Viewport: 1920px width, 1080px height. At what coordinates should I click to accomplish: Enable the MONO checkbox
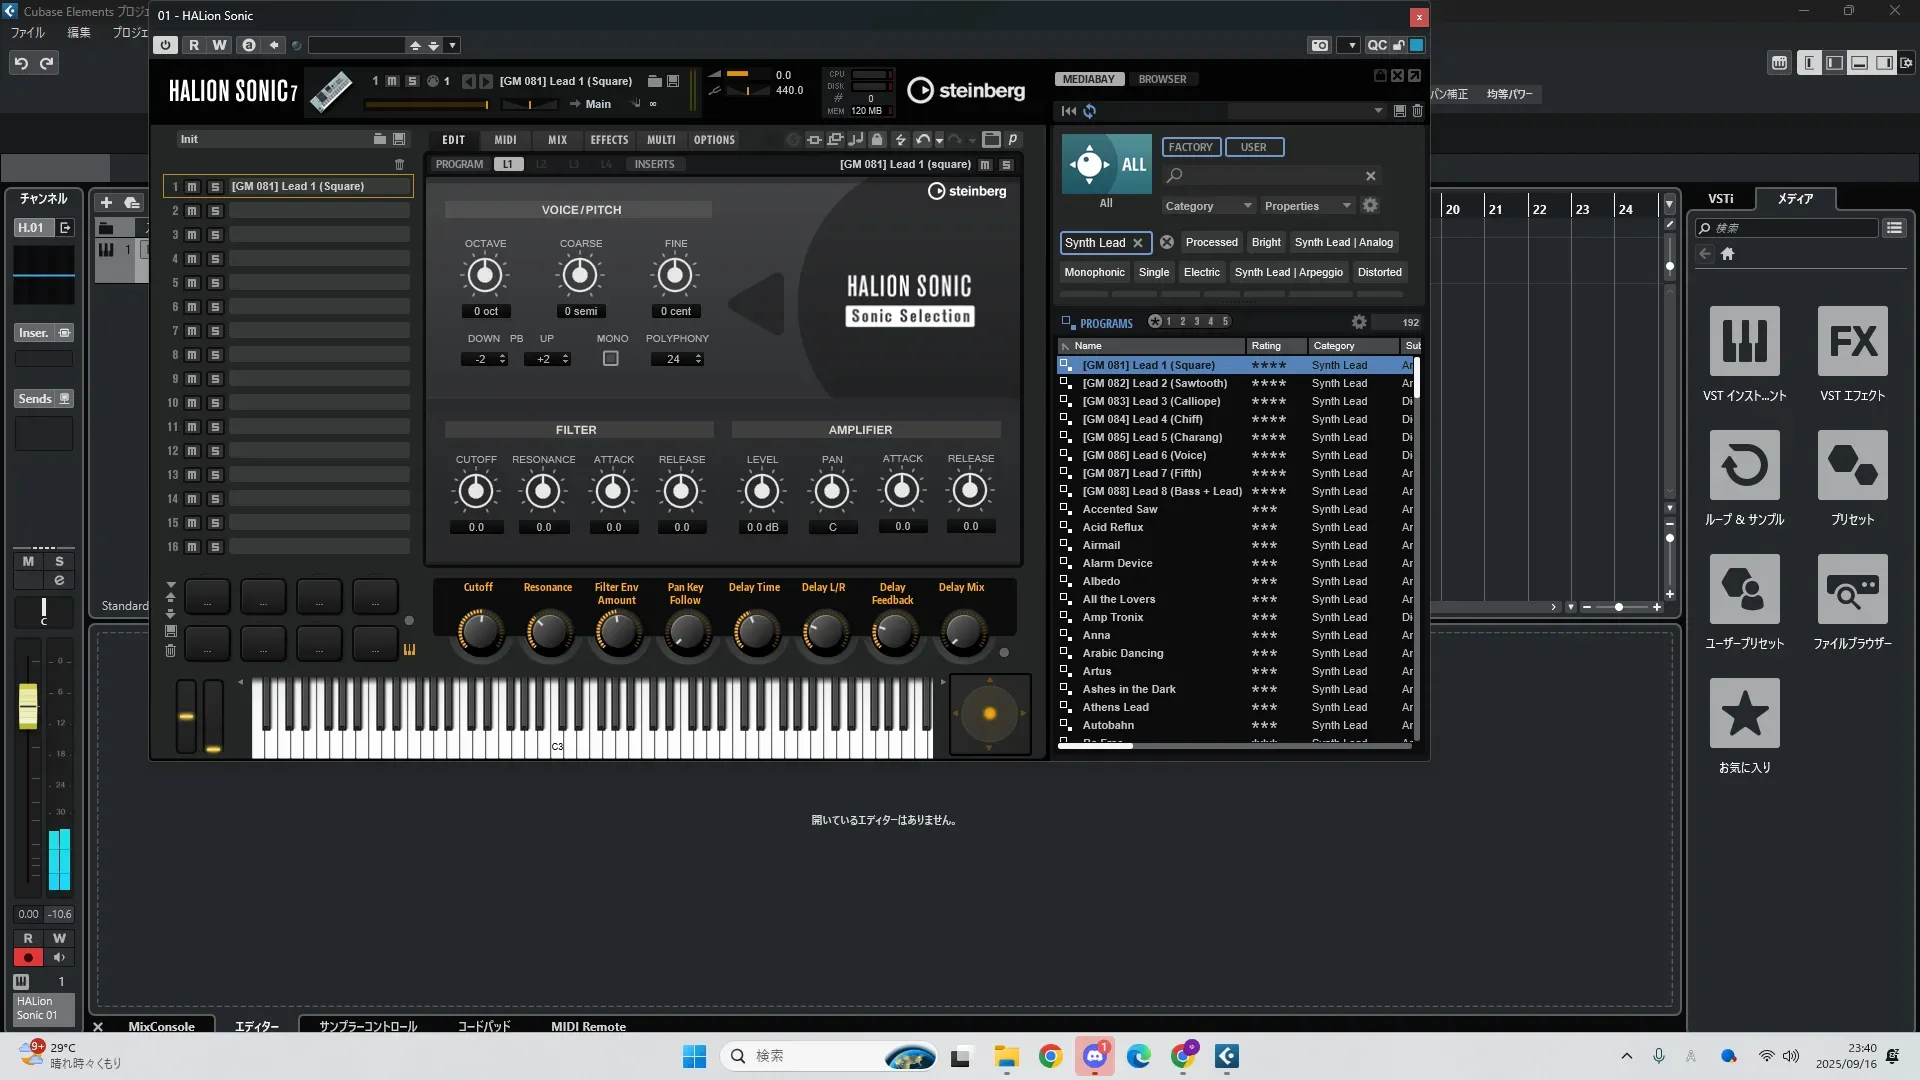(611, 359)
